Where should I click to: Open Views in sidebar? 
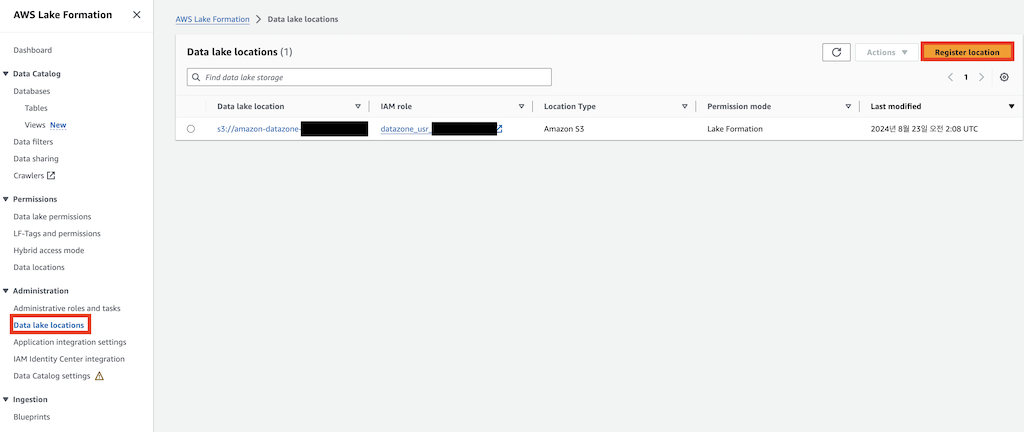click(35, 125)
